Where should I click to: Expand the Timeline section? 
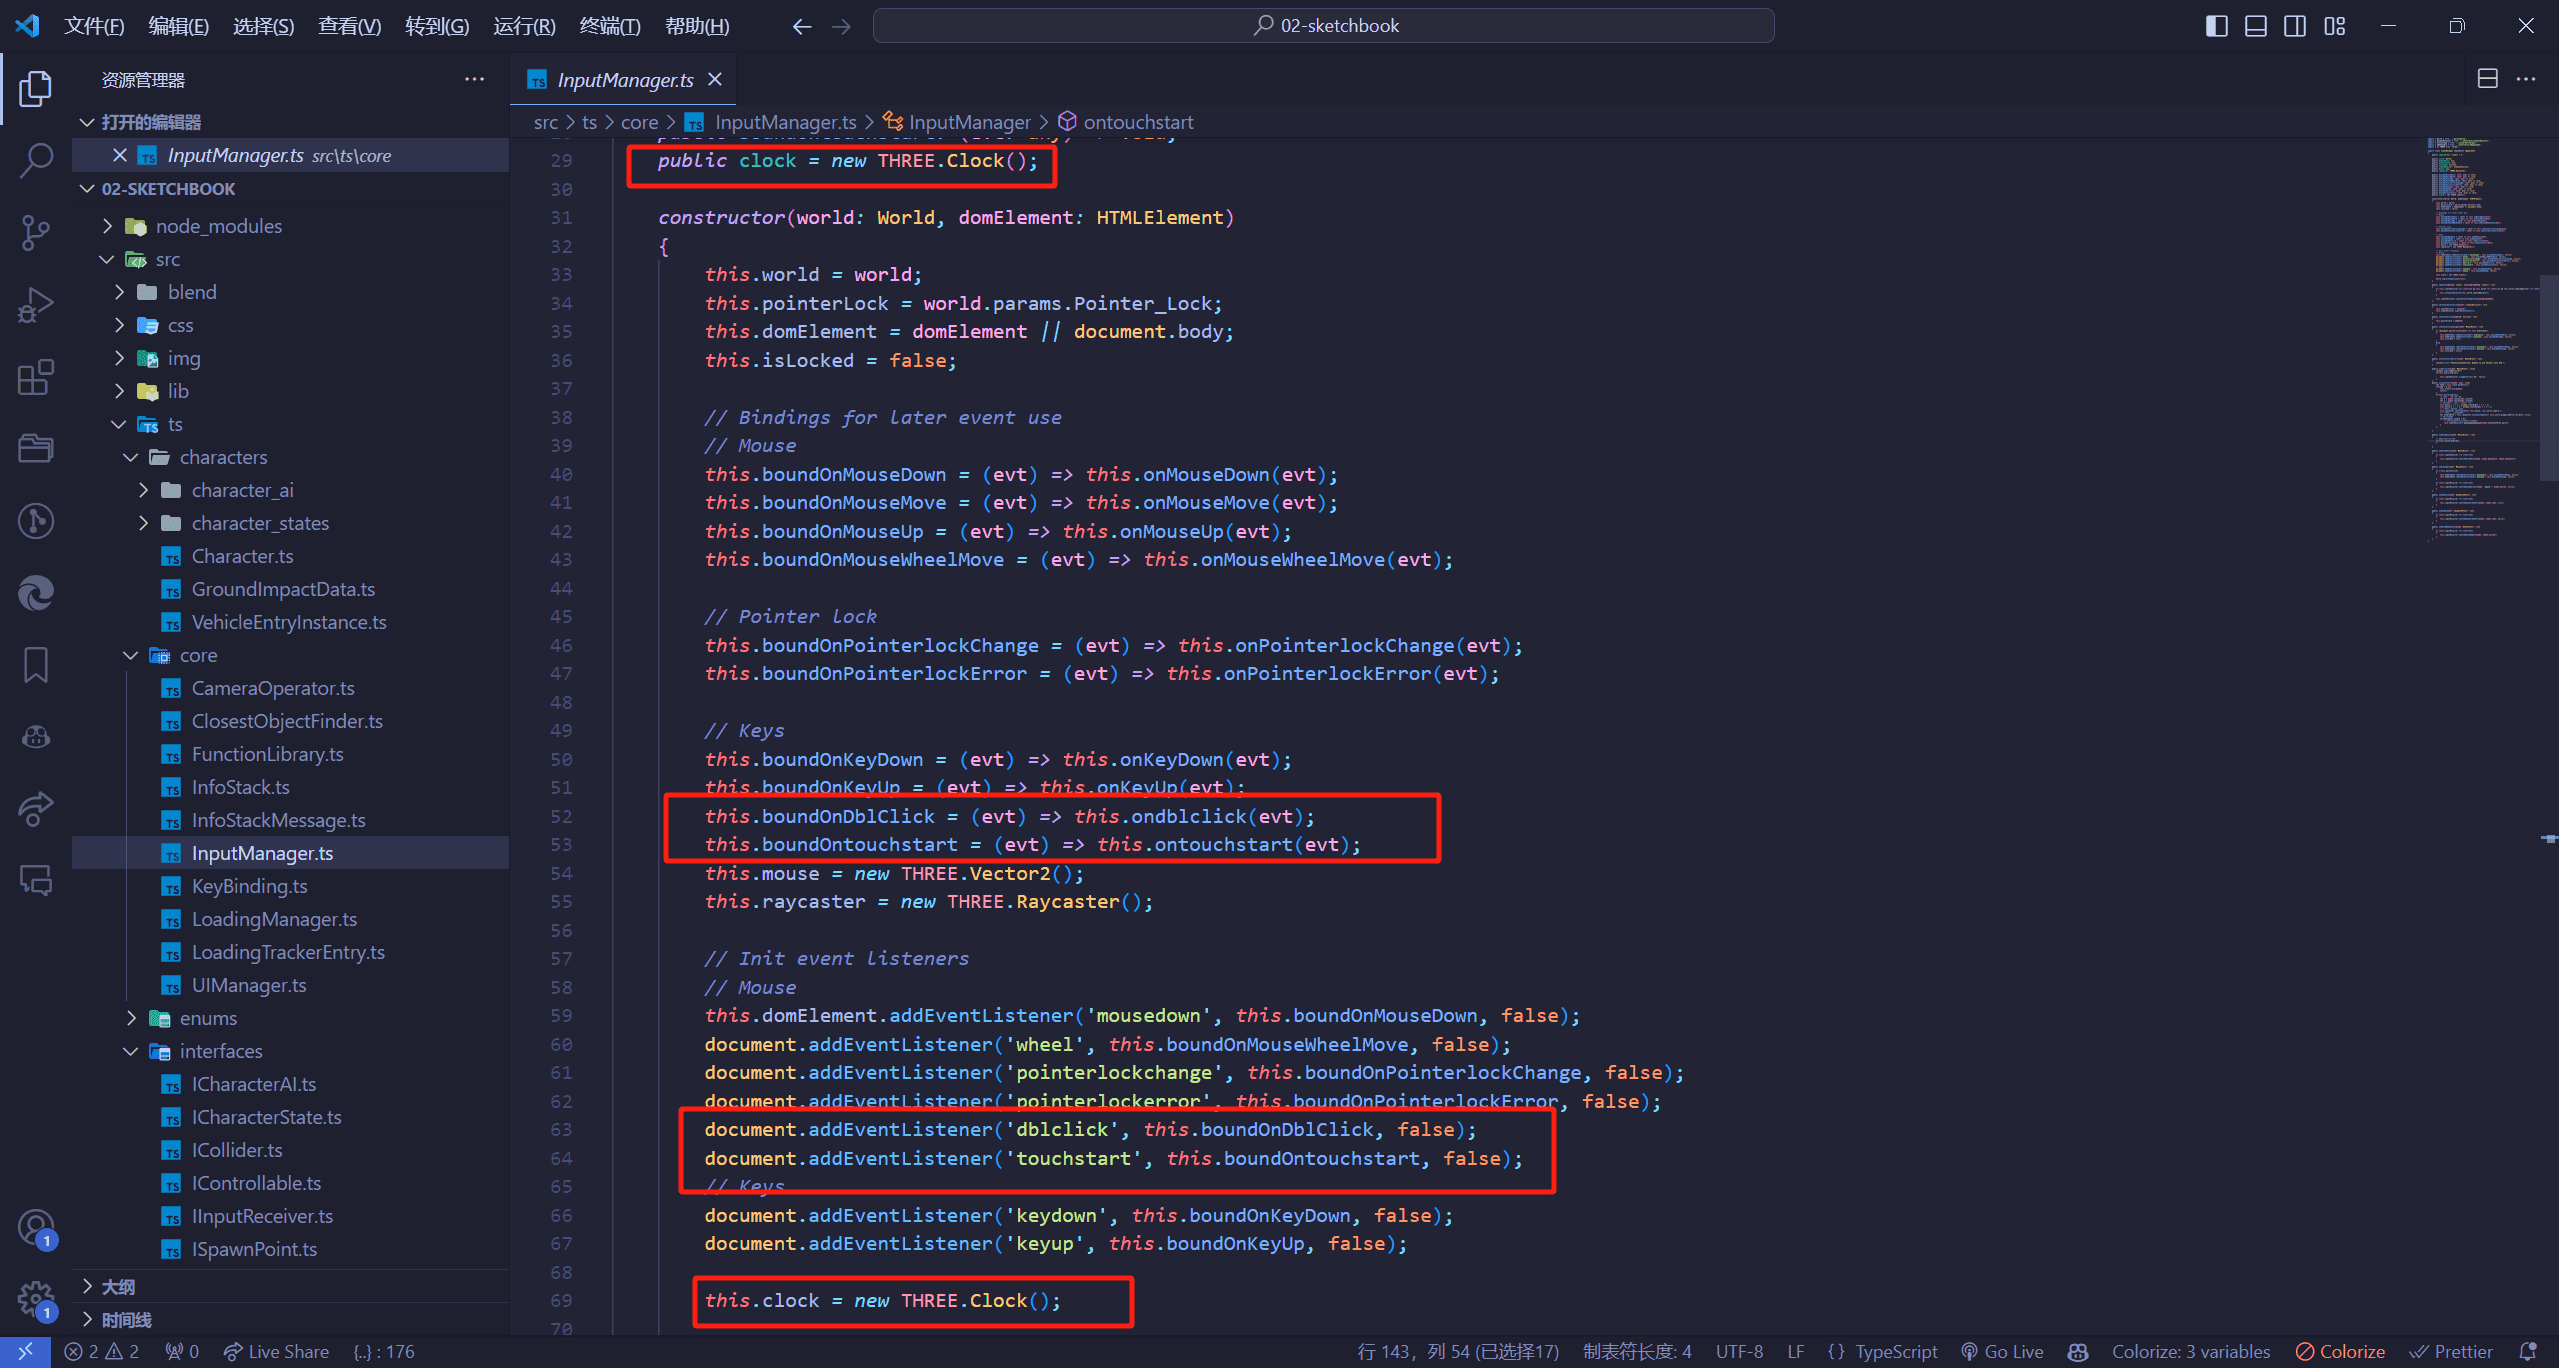tap(290, 1320)
